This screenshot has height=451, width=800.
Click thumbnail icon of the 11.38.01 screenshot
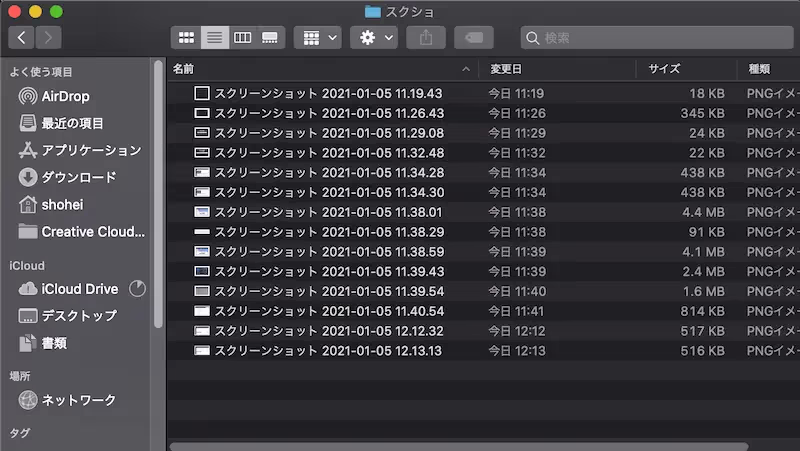(x=202, y=212)
